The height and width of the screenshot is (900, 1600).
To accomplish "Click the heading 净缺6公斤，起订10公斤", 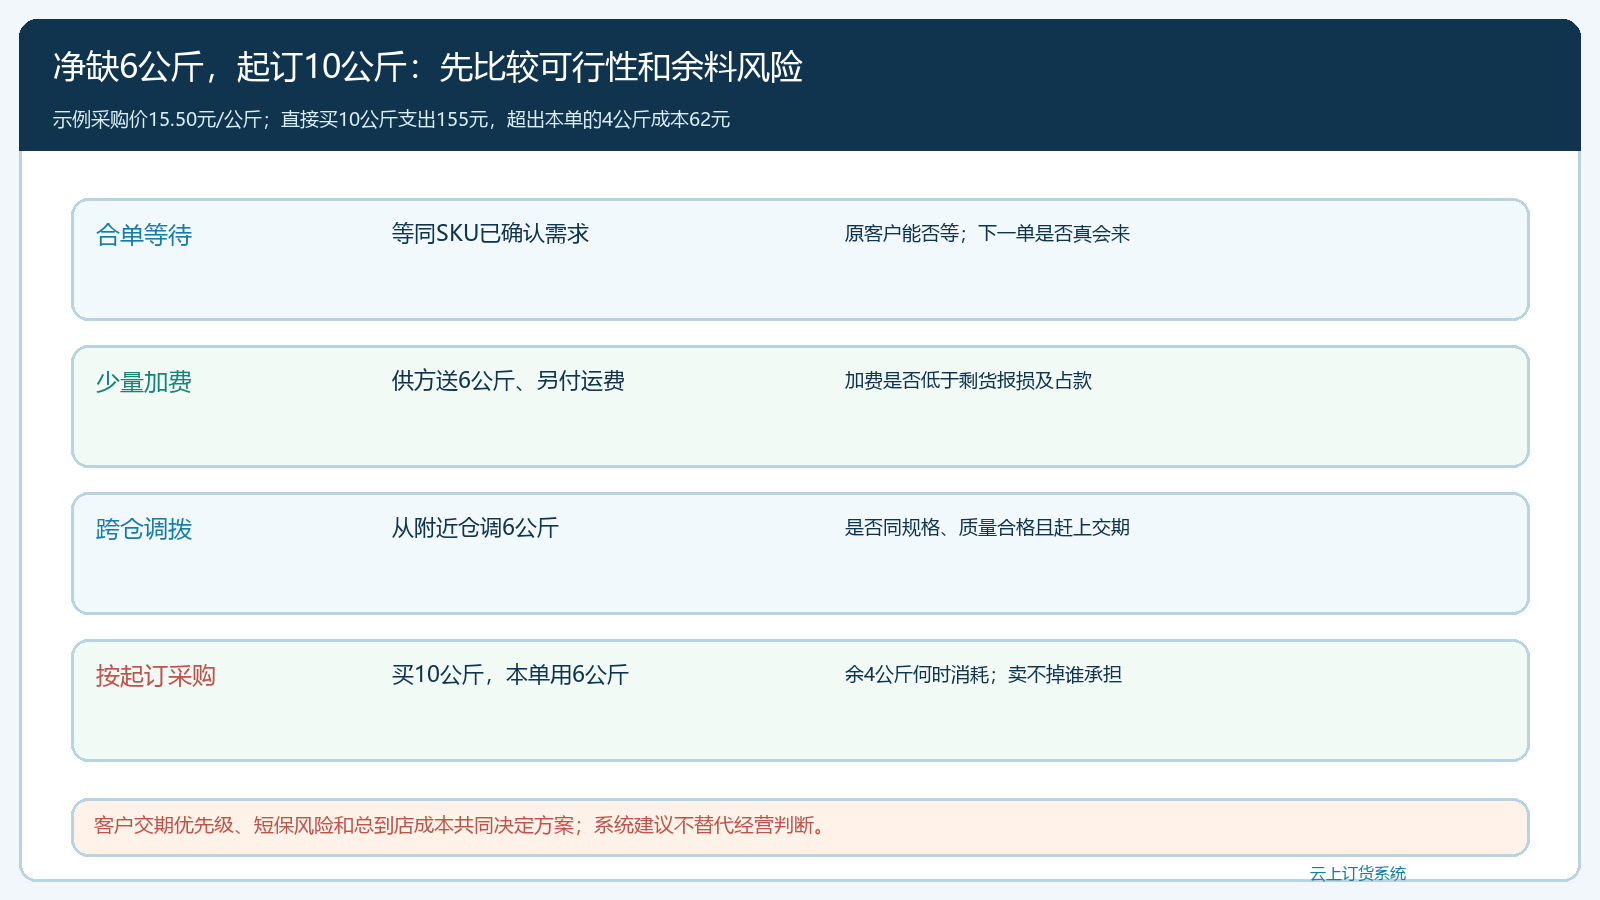I will point(229,67).
